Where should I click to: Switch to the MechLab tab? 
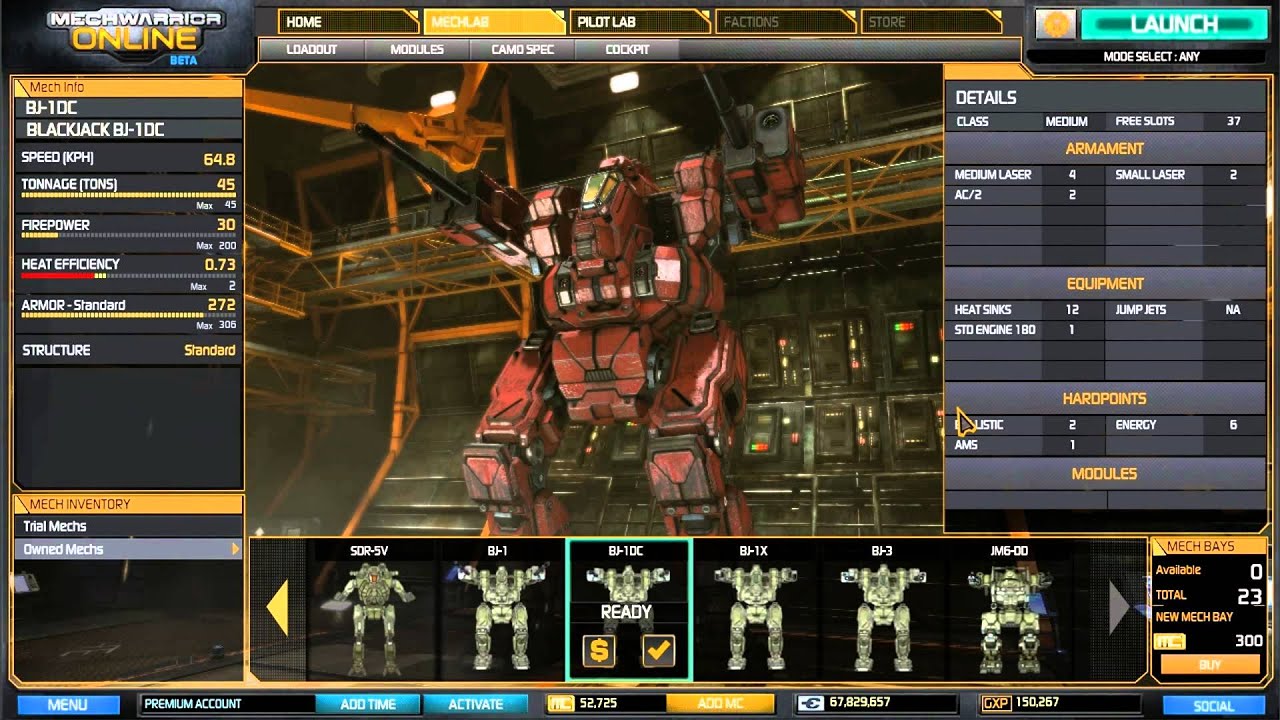[x=494, y=21]
